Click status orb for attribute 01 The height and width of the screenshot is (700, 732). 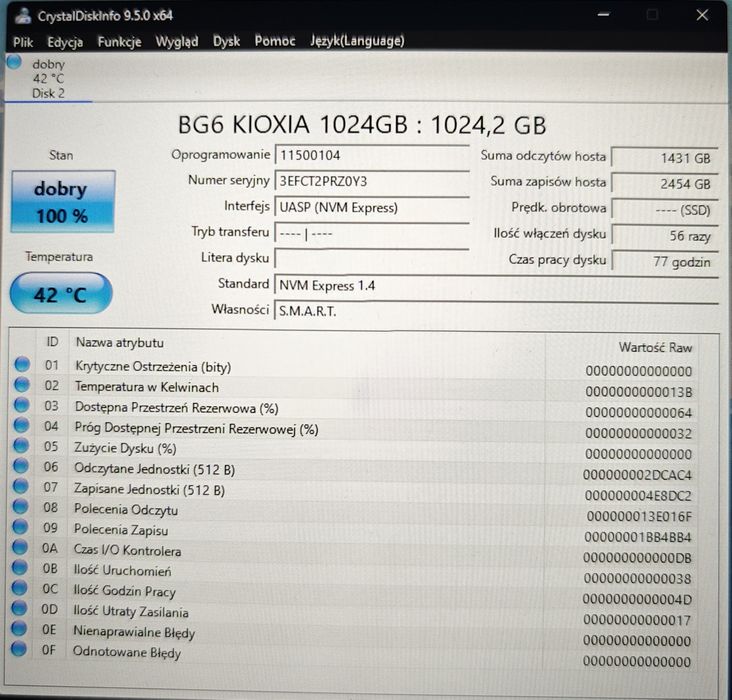point(22,365)
